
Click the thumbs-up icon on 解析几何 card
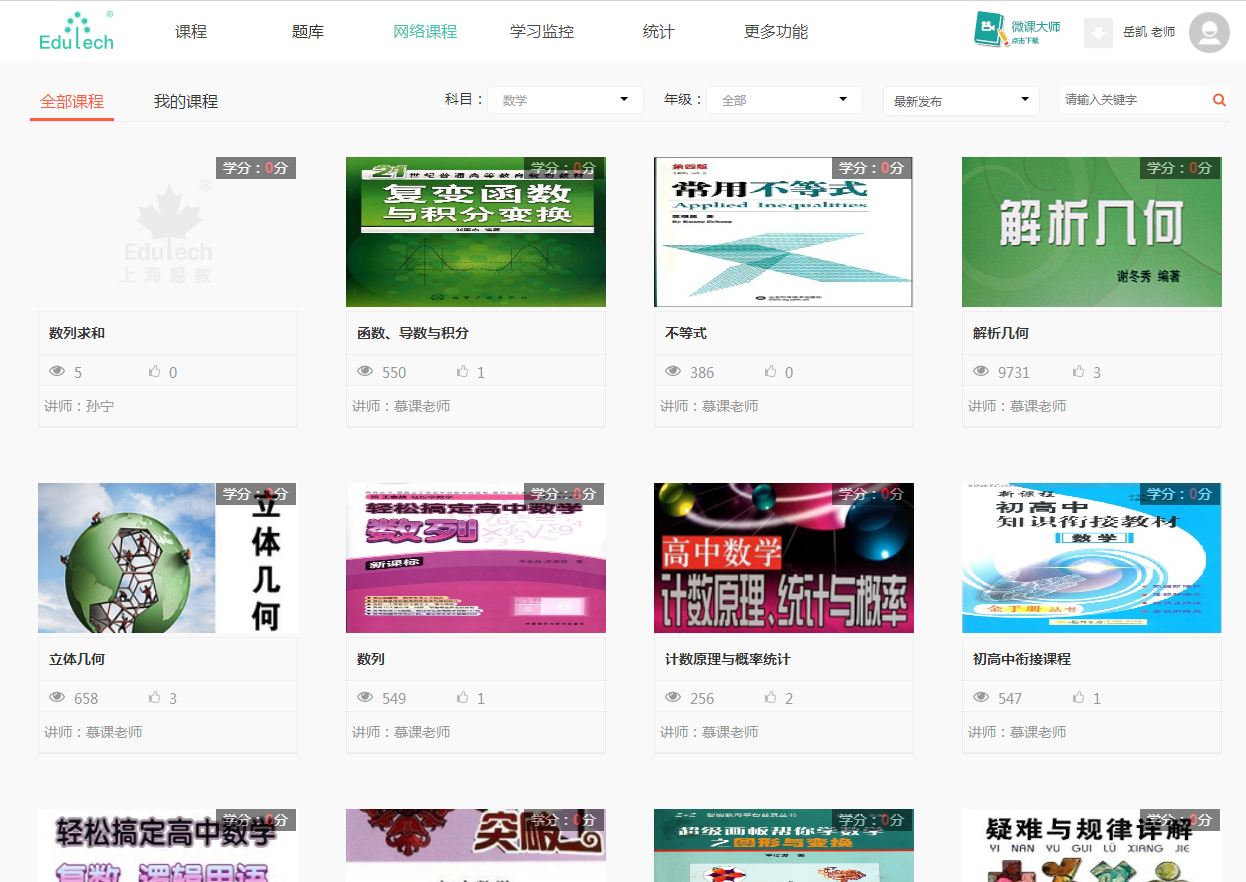(1079, 371)
